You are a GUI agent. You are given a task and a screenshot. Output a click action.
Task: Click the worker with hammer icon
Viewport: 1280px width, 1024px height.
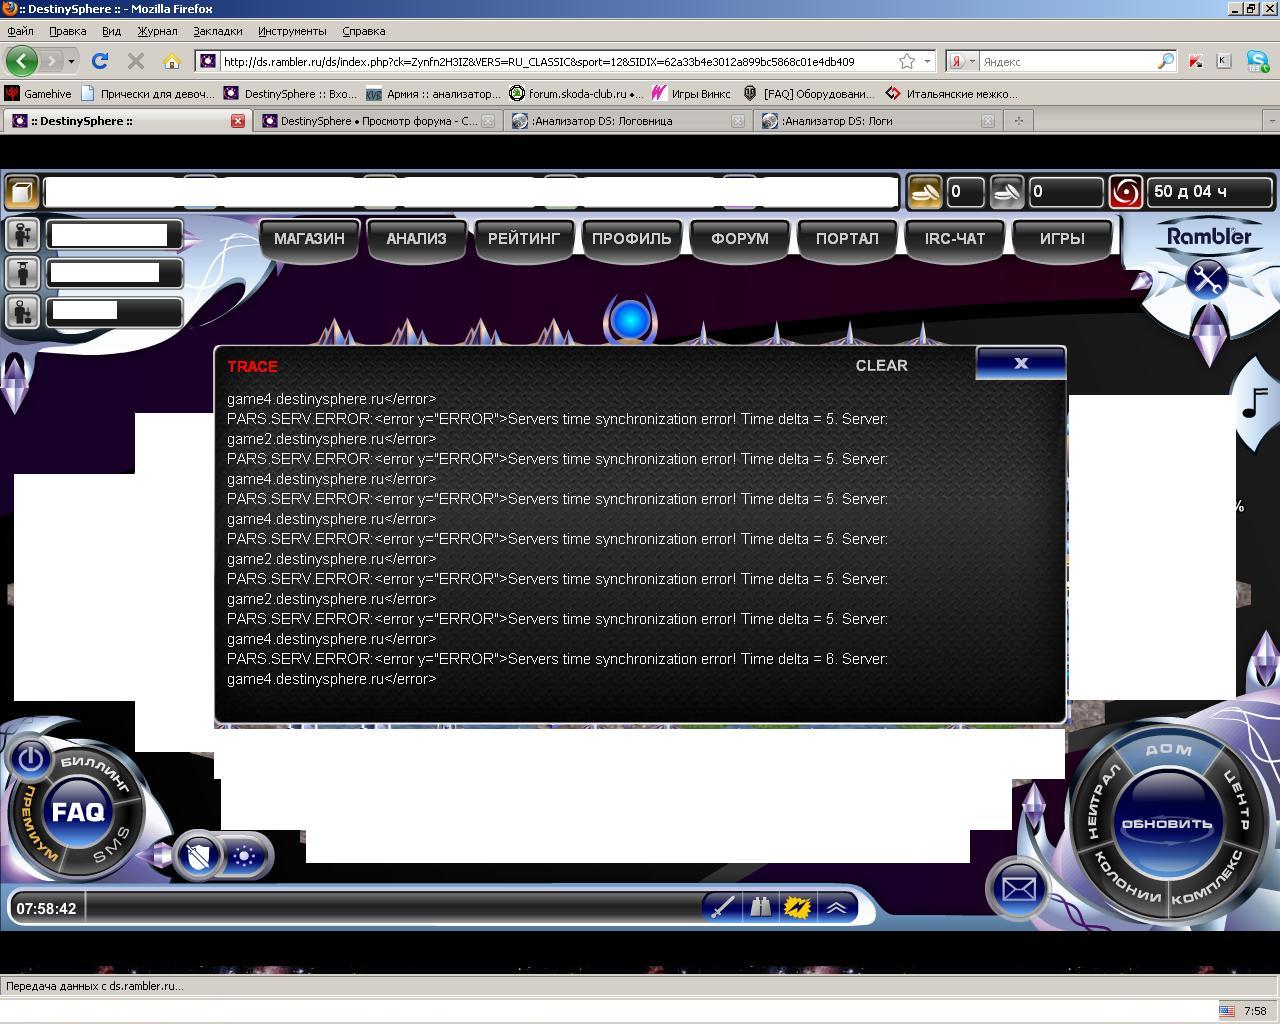click(22, 235)
